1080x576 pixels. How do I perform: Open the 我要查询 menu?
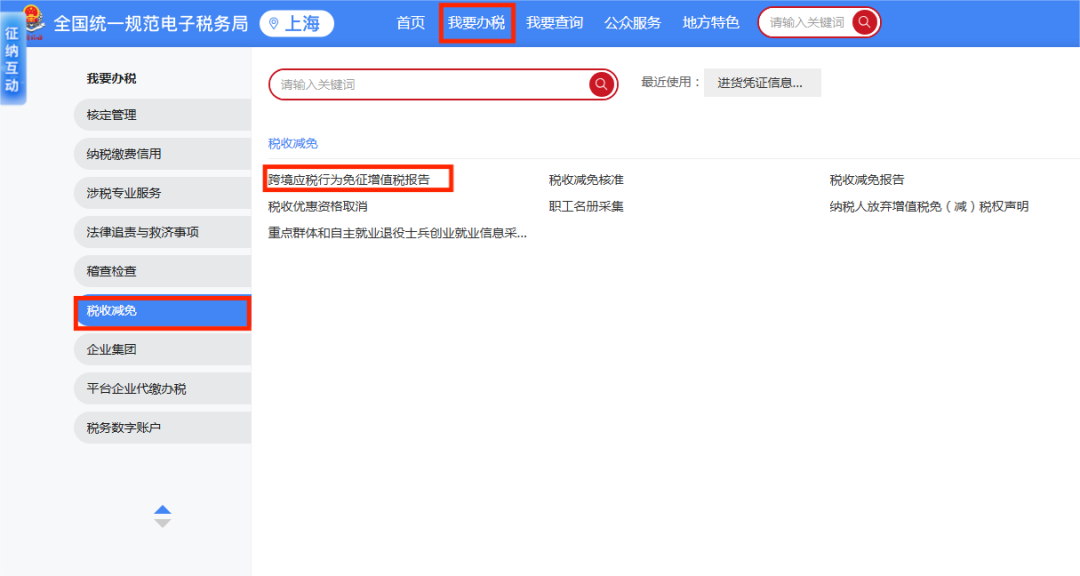(554, 23)
